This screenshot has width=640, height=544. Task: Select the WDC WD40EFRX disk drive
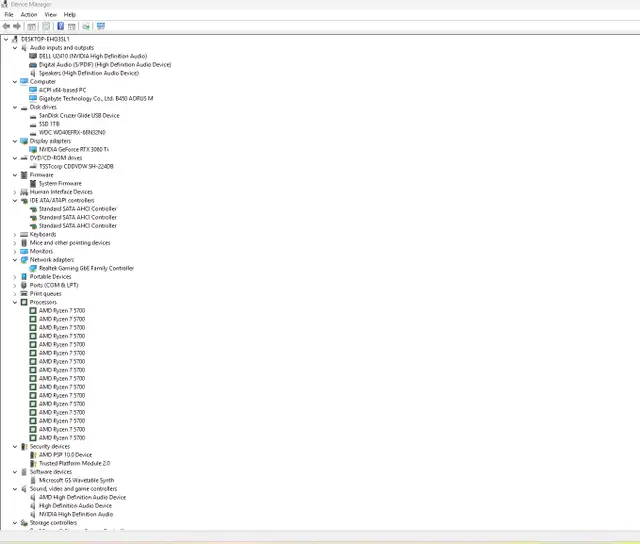[x=72, y=133]
